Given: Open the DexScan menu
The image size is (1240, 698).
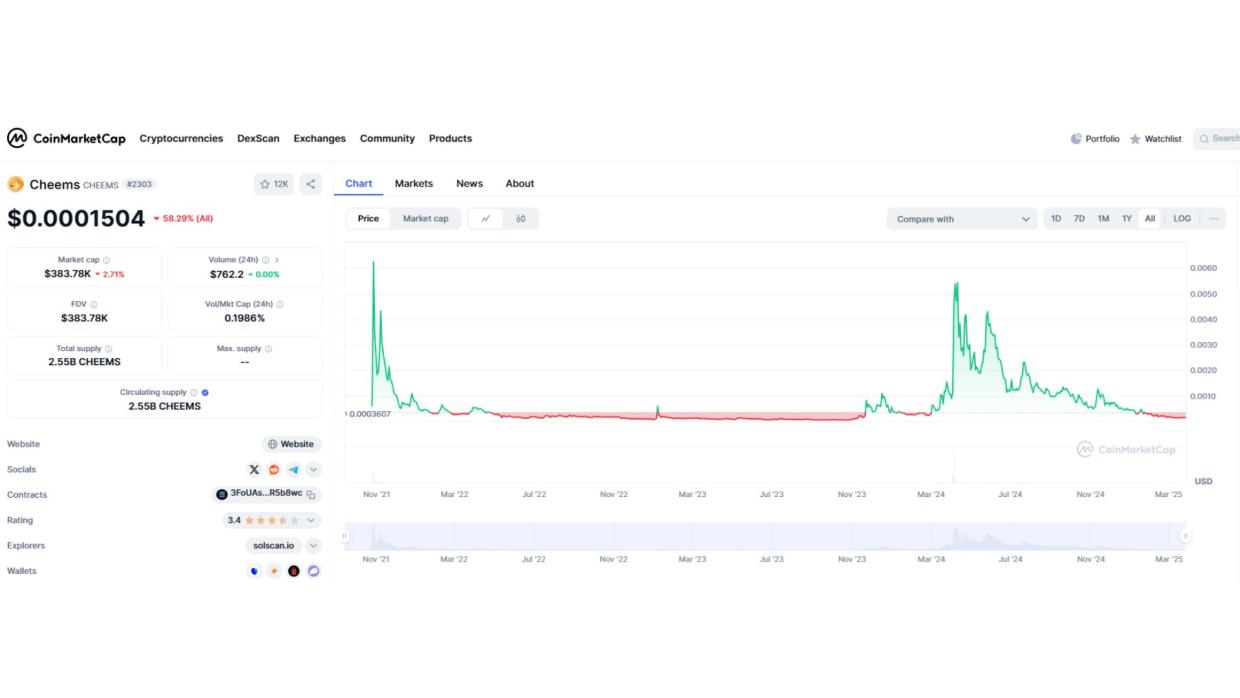Looking at the screenshot, I should pos(258,139).
